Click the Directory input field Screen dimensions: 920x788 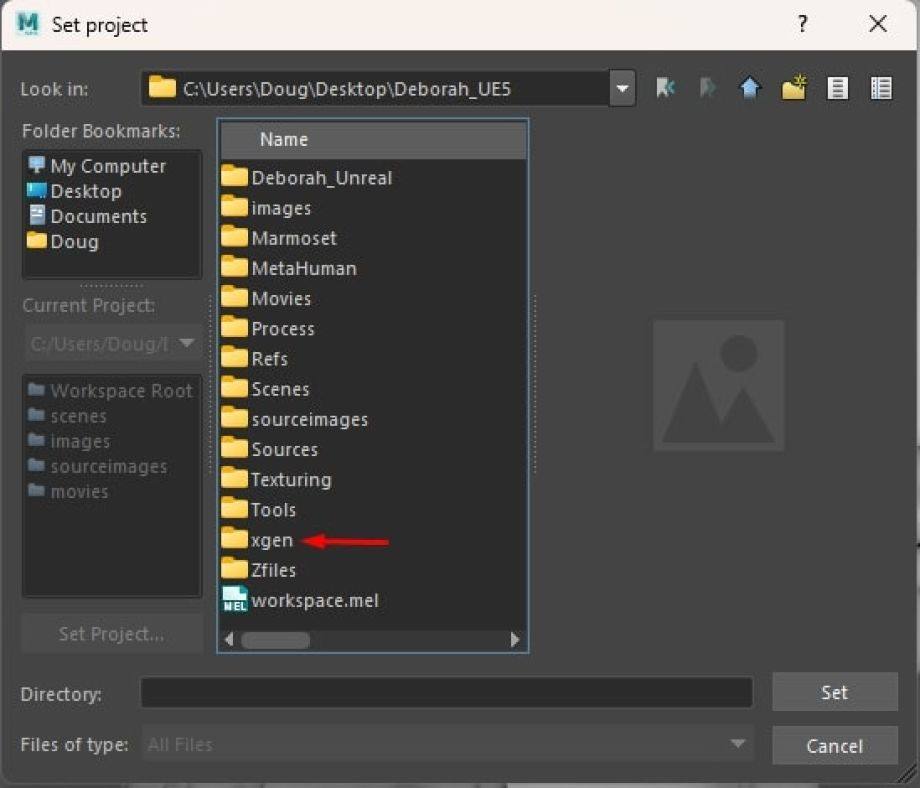click(x=446, y=692)
